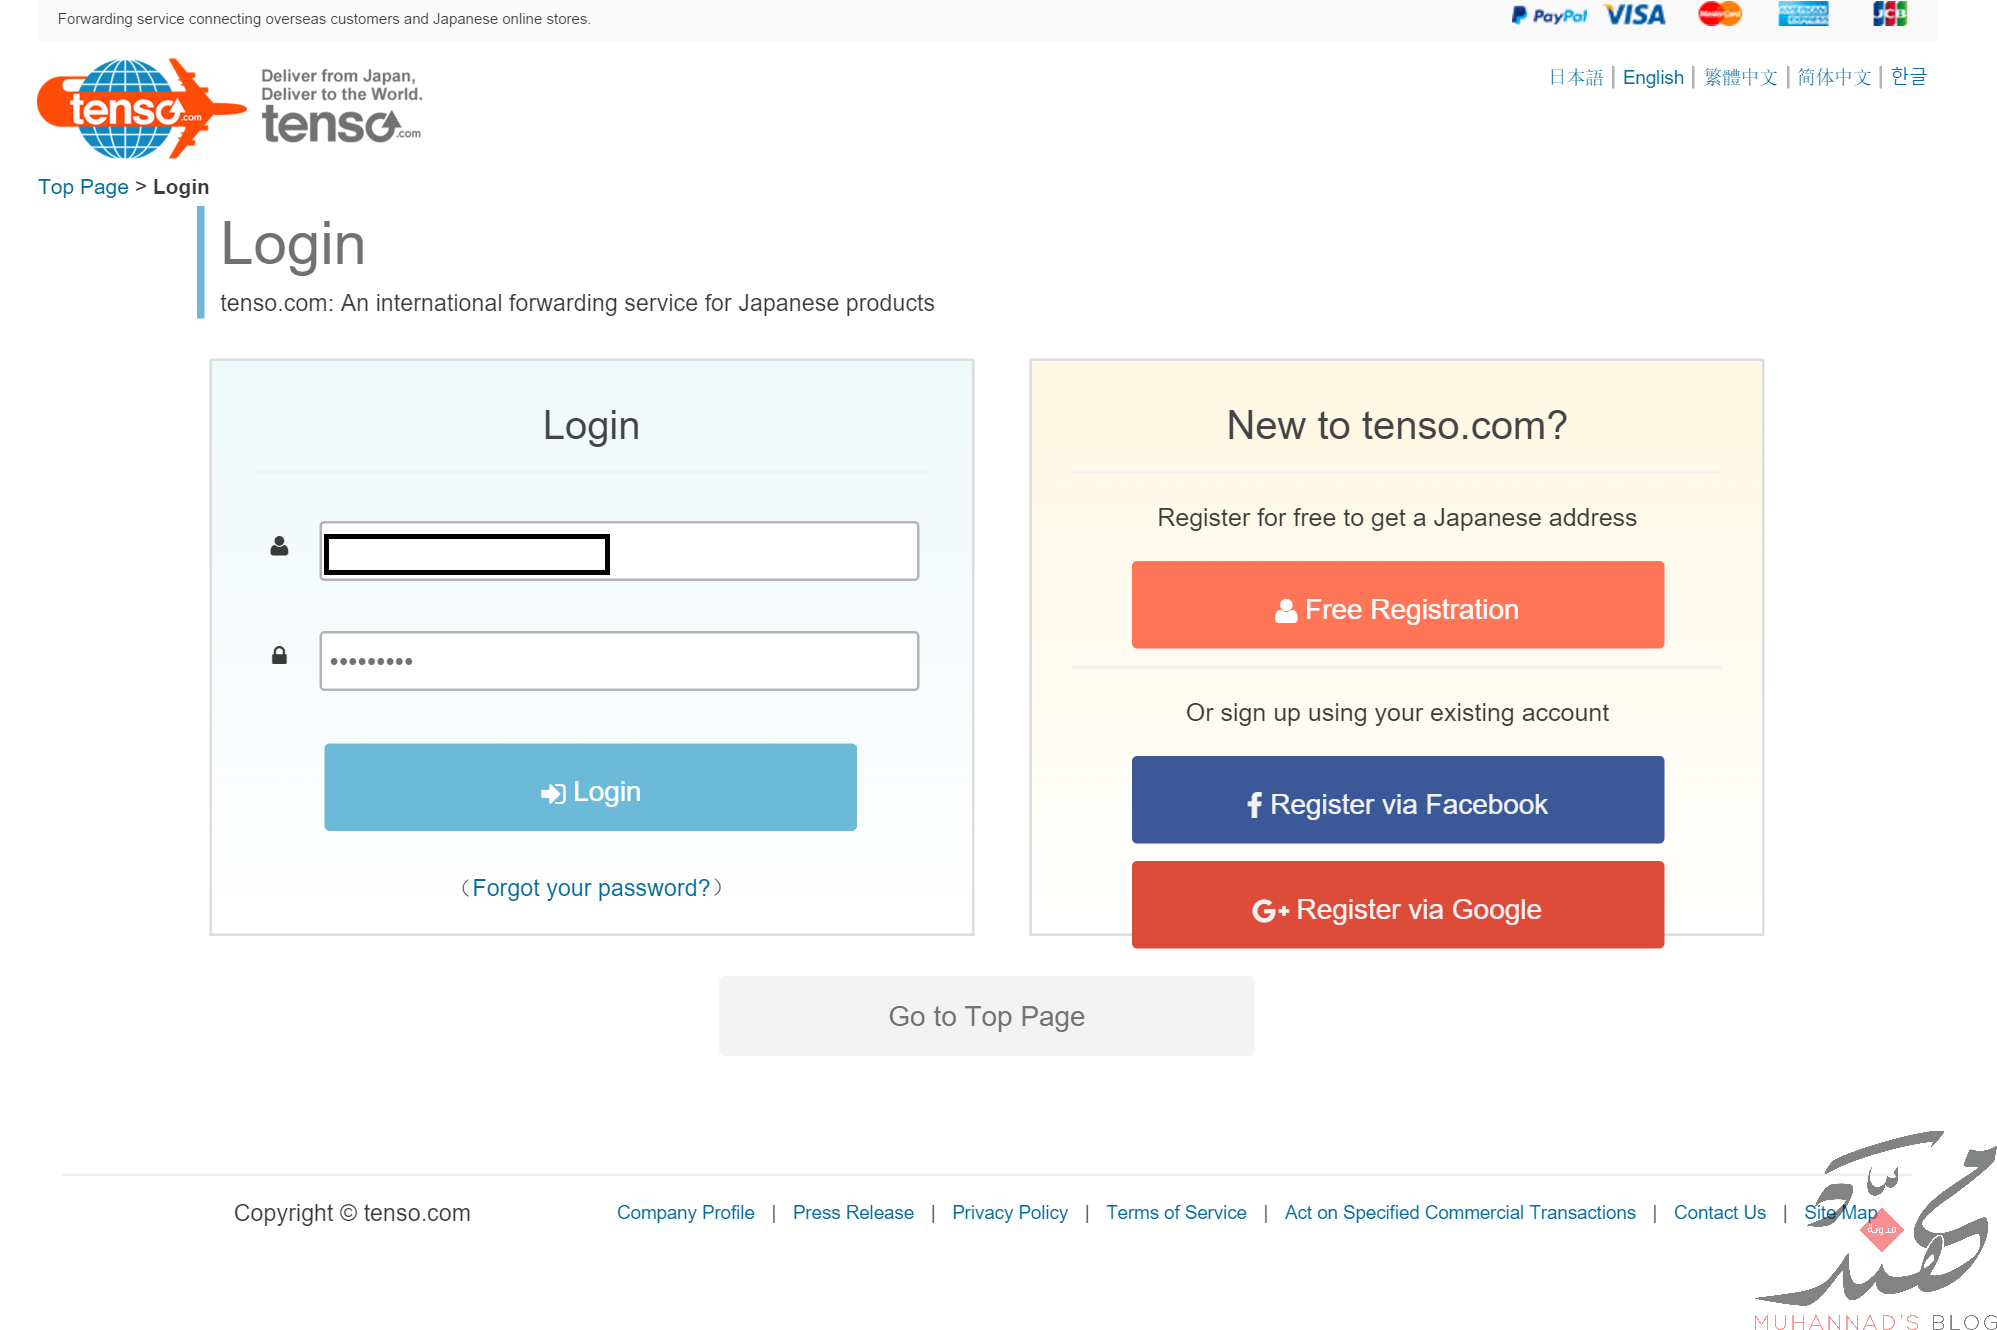This screenshot has width=1997, height=1330.
Task: Switch language to English
Action: [1652, 77]
